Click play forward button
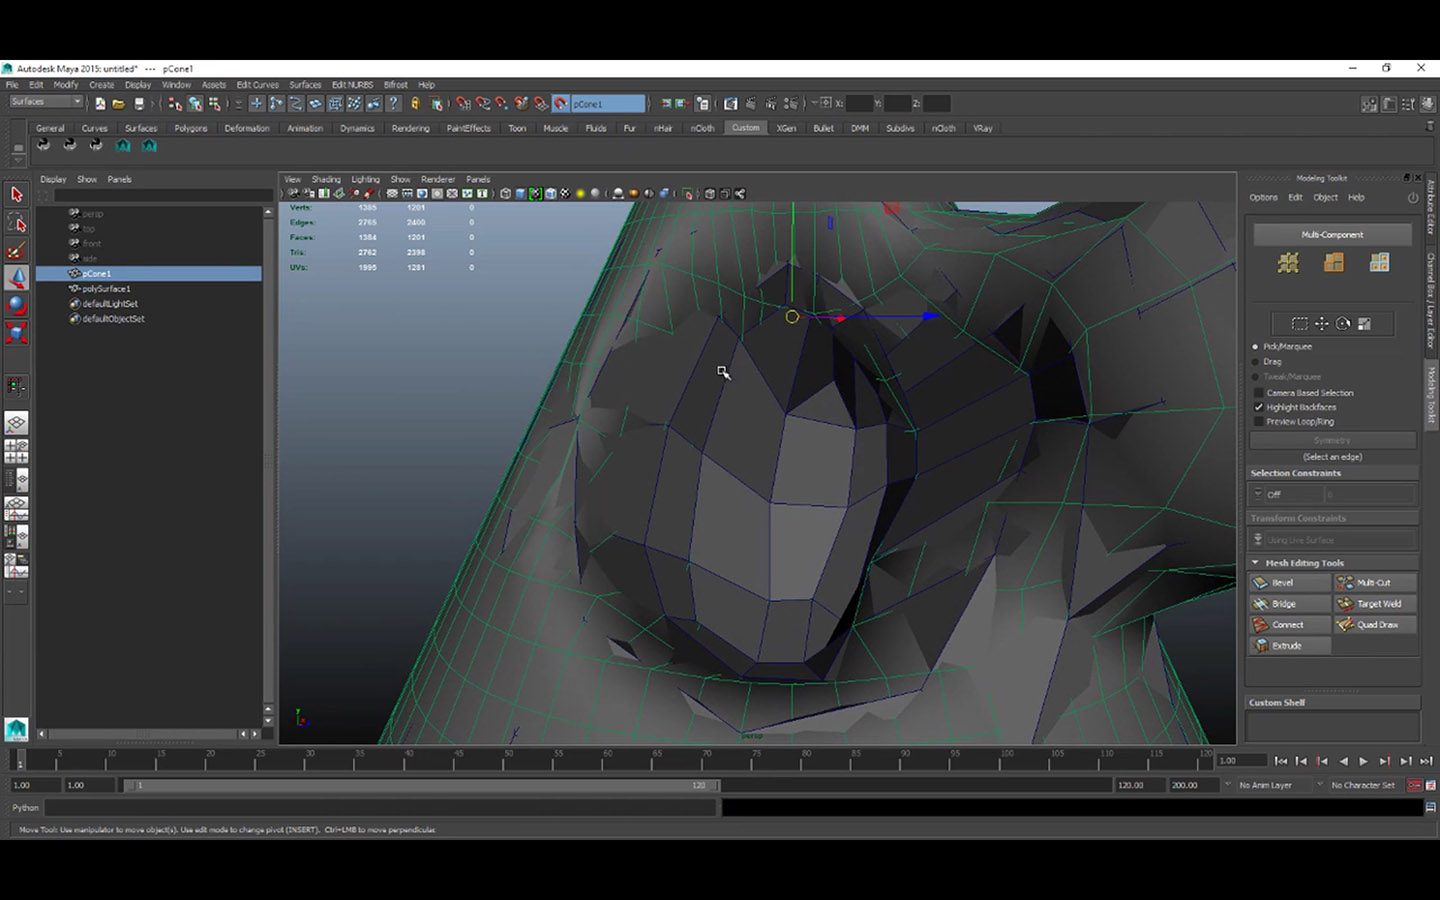This screenshot has height=900, width=1440. pos(1363,761)
